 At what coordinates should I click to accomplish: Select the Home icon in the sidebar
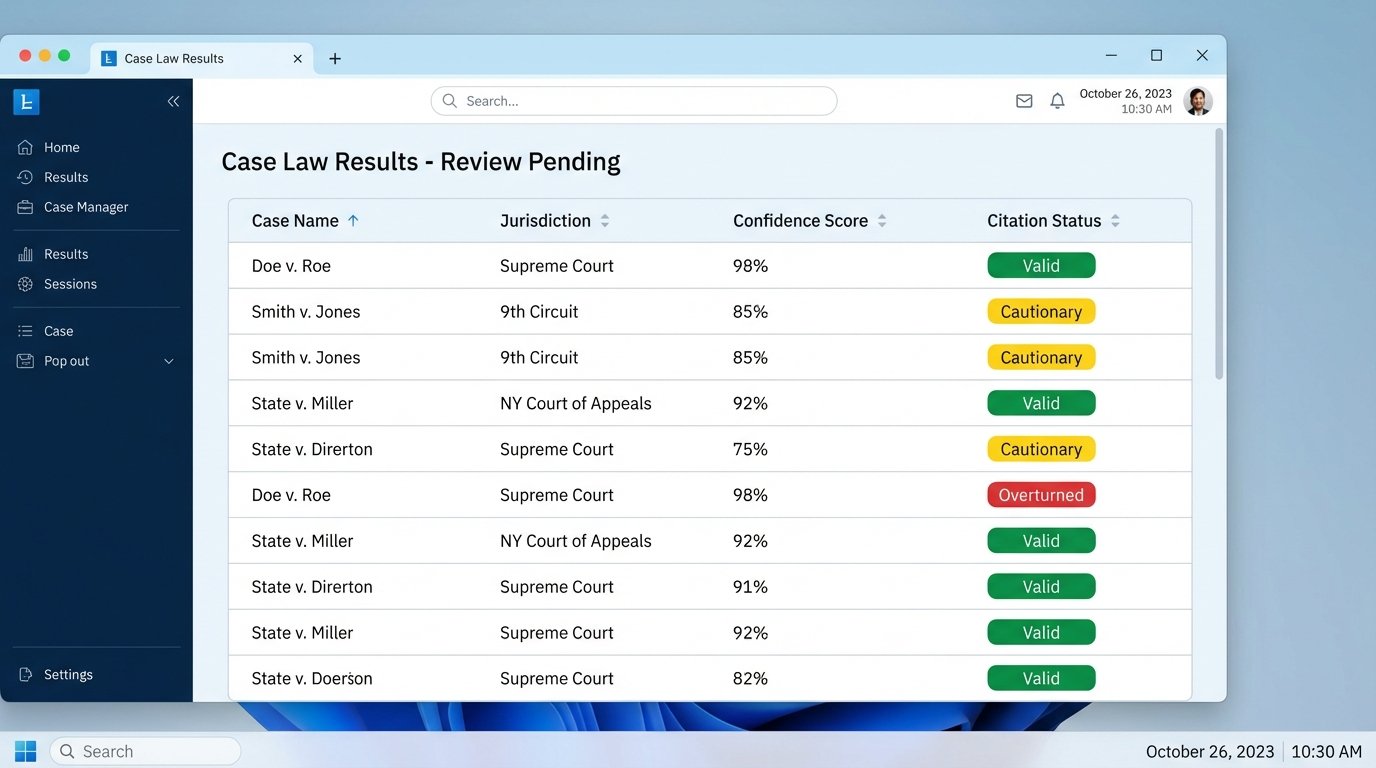coord(25,146)
